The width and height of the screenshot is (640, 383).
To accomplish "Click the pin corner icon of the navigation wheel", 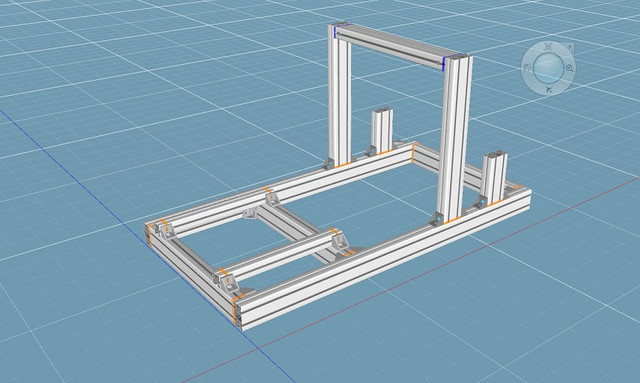I will click(x=570, y=47).
